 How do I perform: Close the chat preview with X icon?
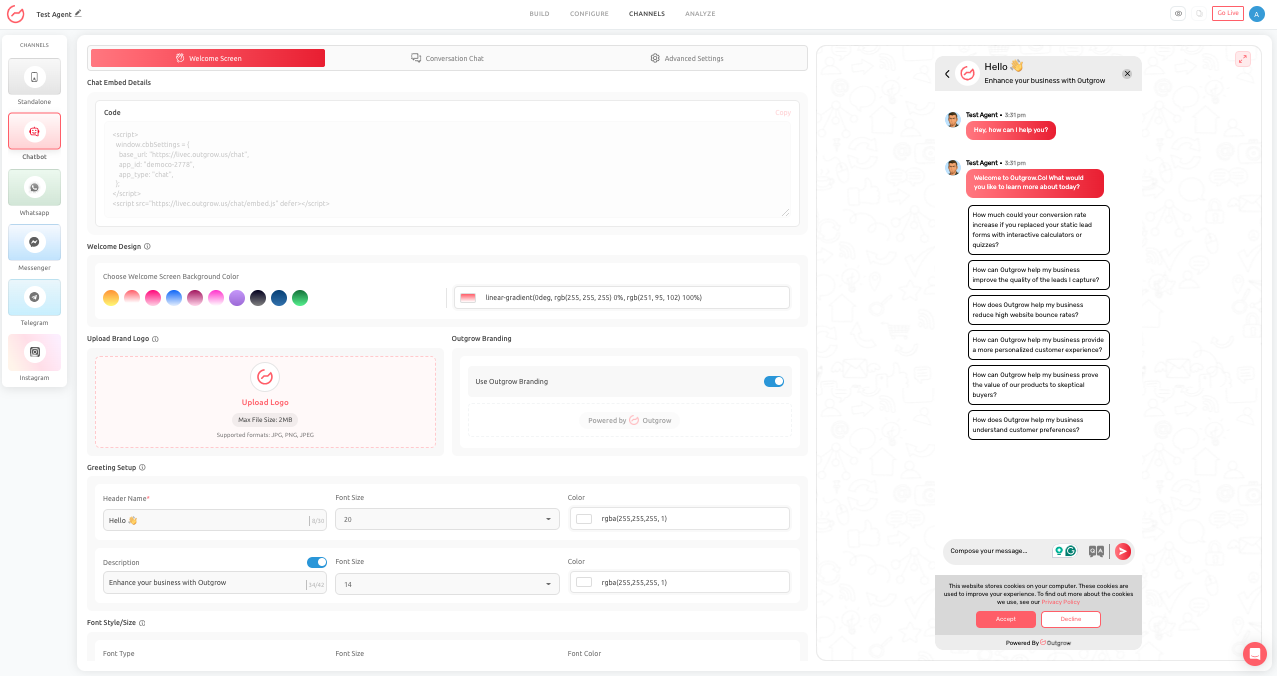tap(1127, 74)
